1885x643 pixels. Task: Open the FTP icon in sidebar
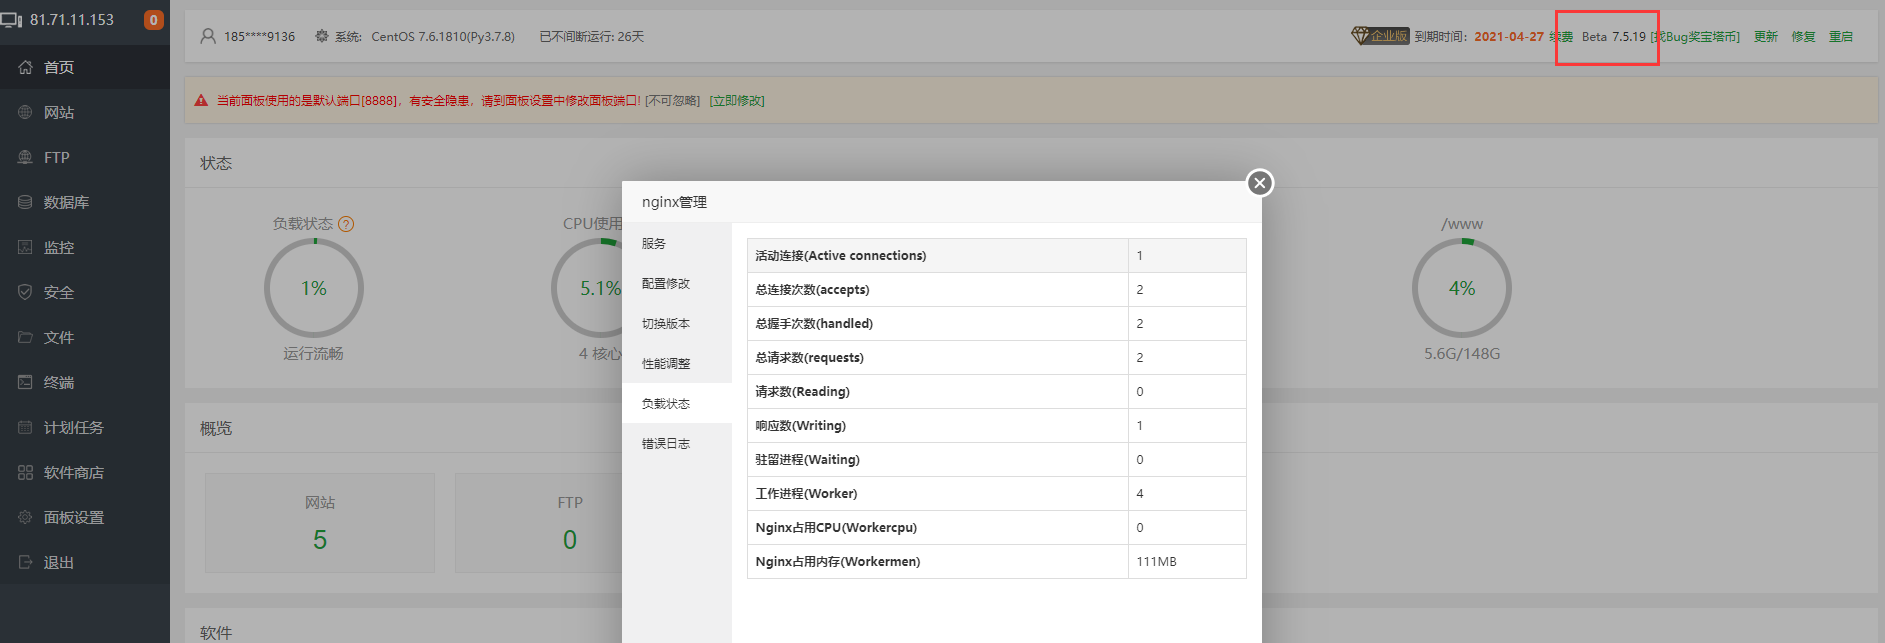[x=25, y=157]
